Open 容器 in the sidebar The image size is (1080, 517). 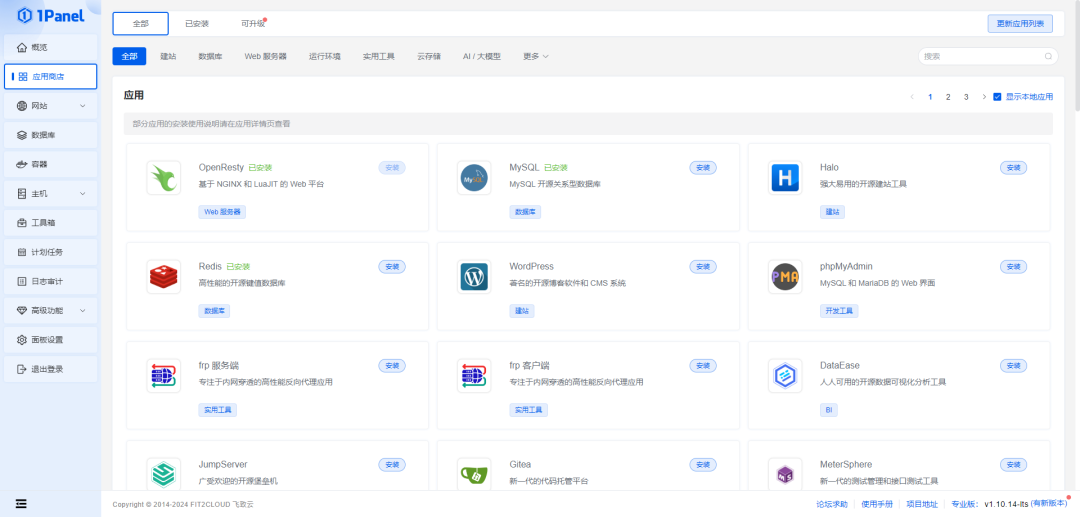(x=50, y=164)
